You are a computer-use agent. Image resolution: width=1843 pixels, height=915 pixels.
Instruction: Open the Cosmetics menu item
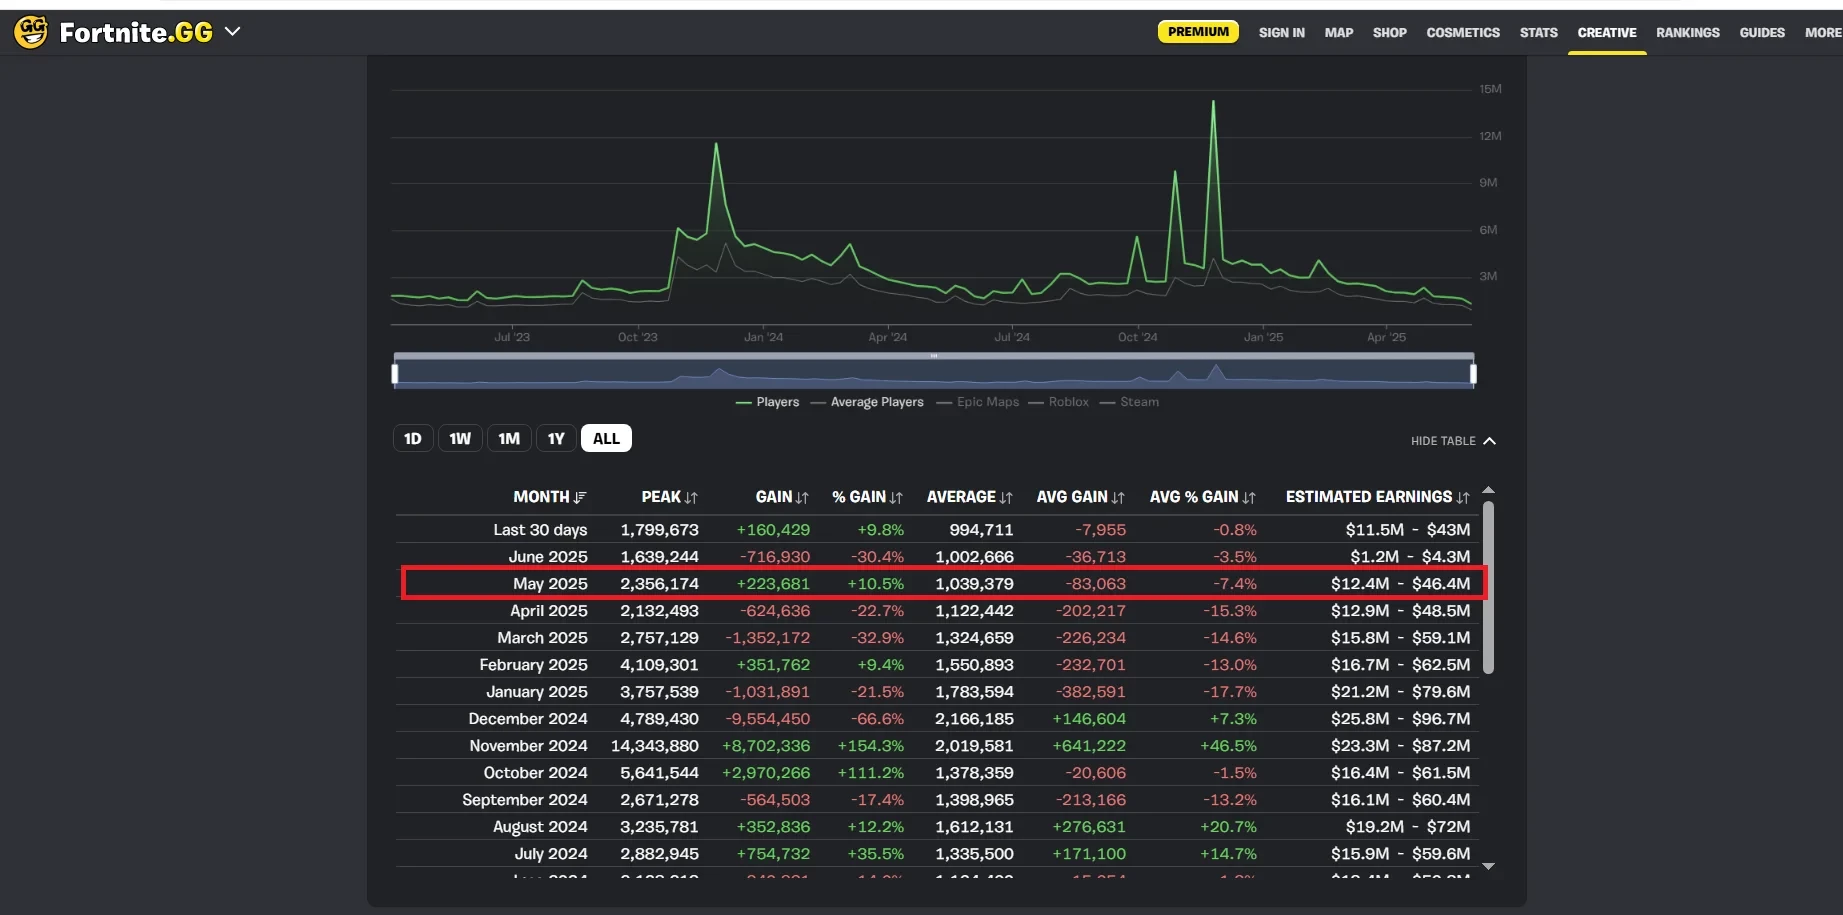[1462, 33]
